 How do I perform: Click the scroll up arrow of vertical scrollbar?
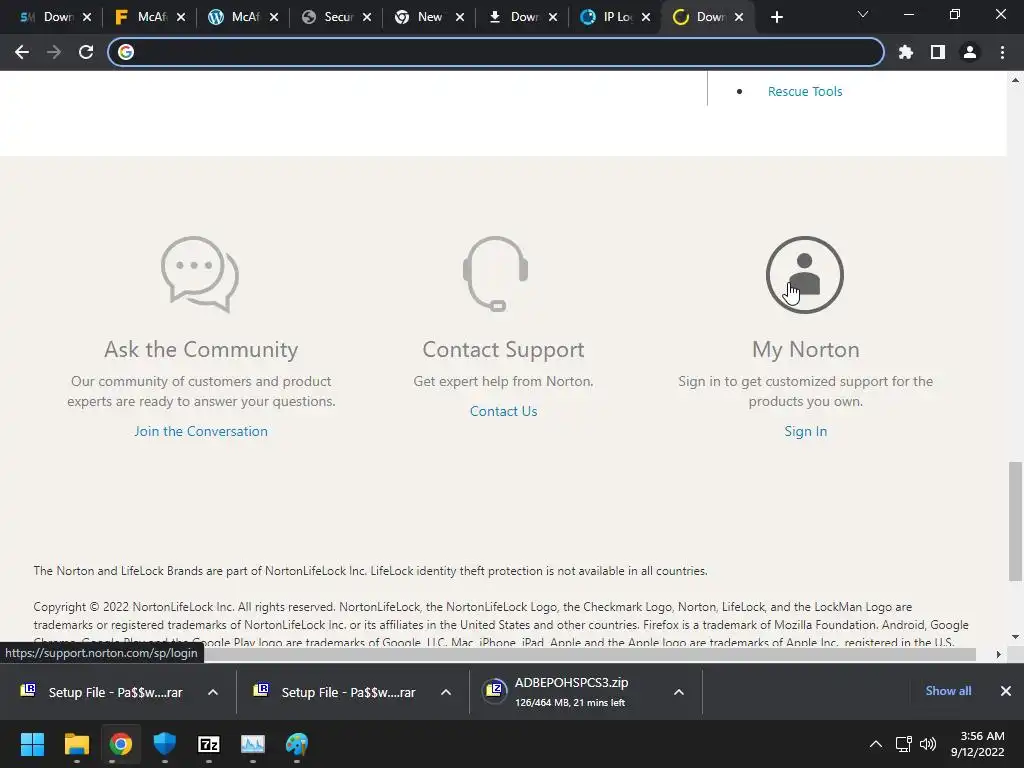pos(1015,80)
